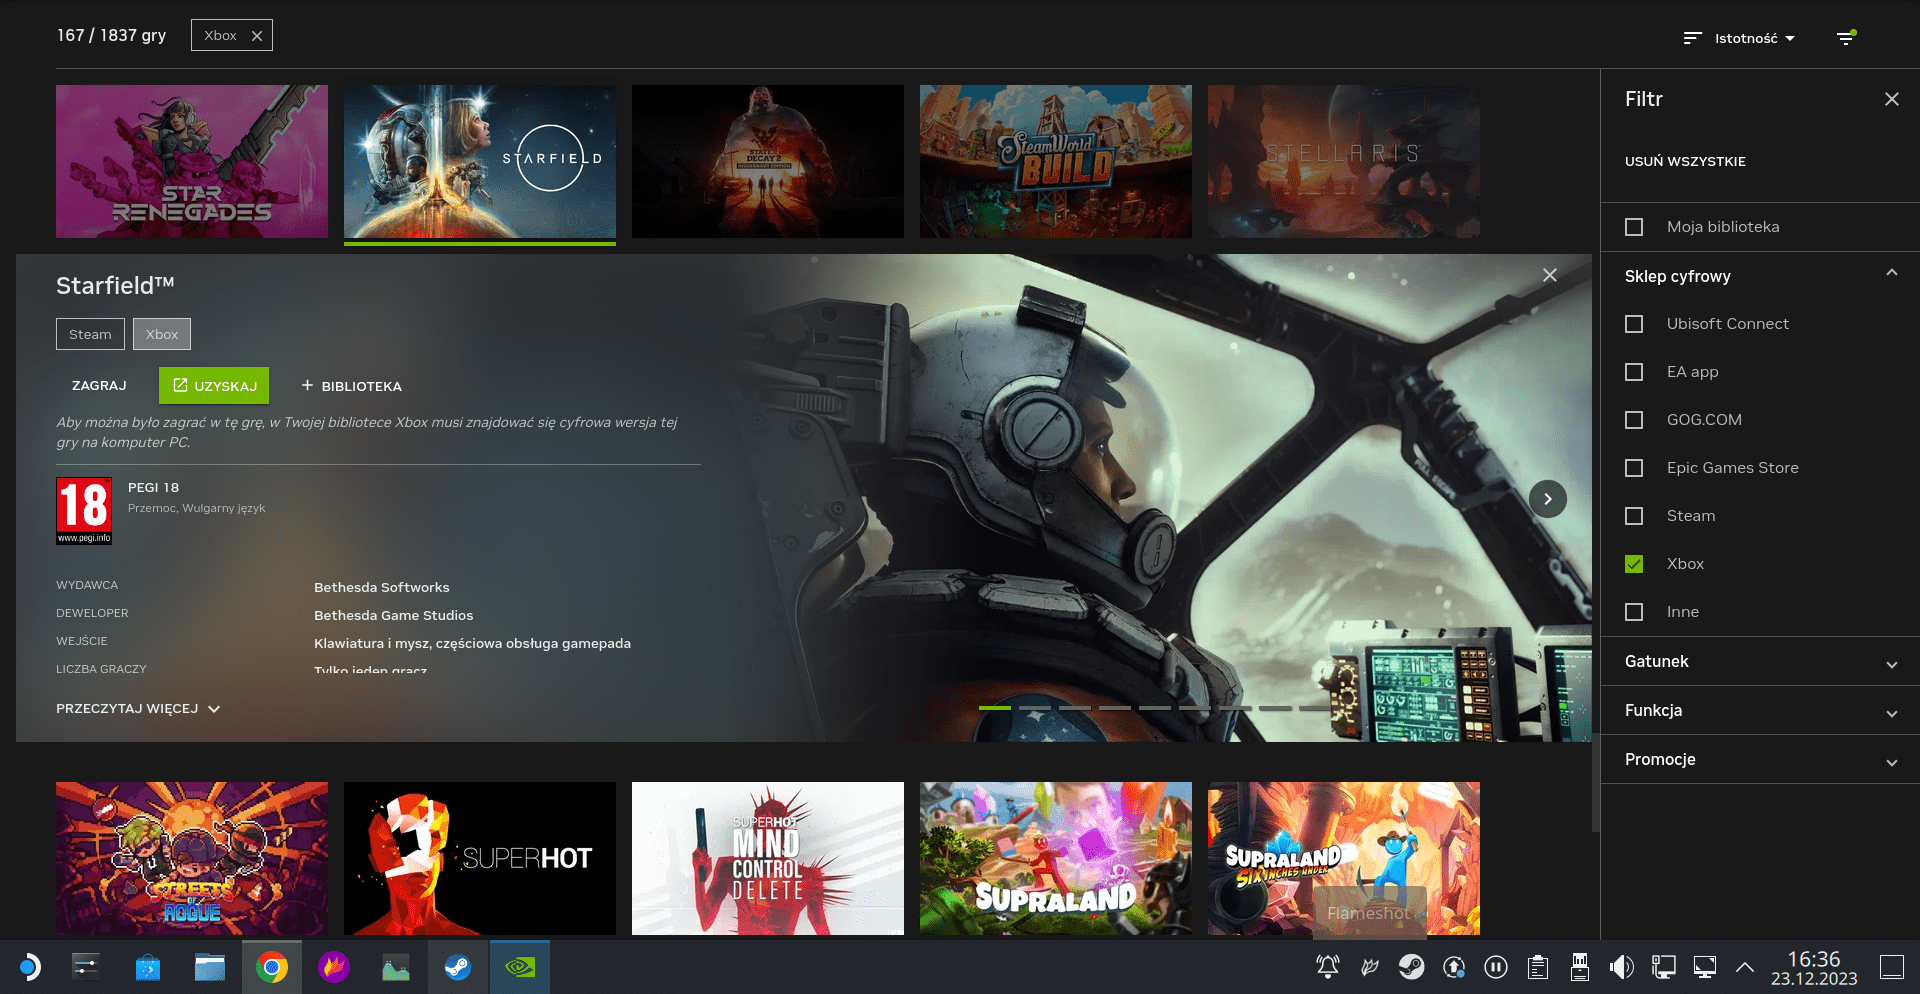Check the Steam store filter

(1634, 516)
